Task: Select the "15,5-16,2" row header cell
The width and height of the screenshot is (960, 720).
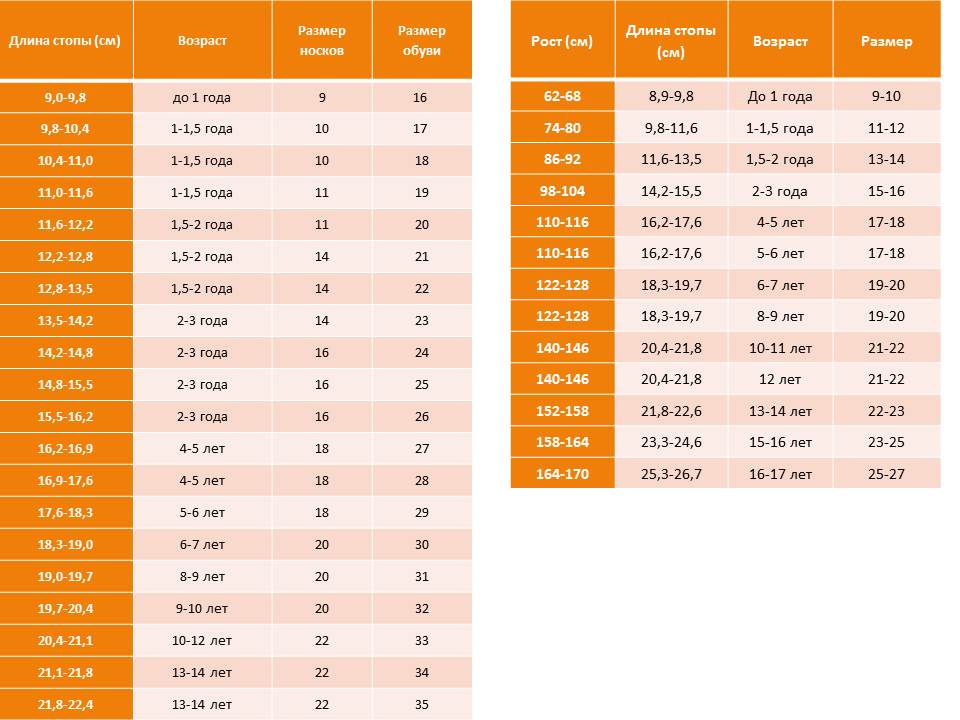Action: pyautogui.click(x=66, y=417)
